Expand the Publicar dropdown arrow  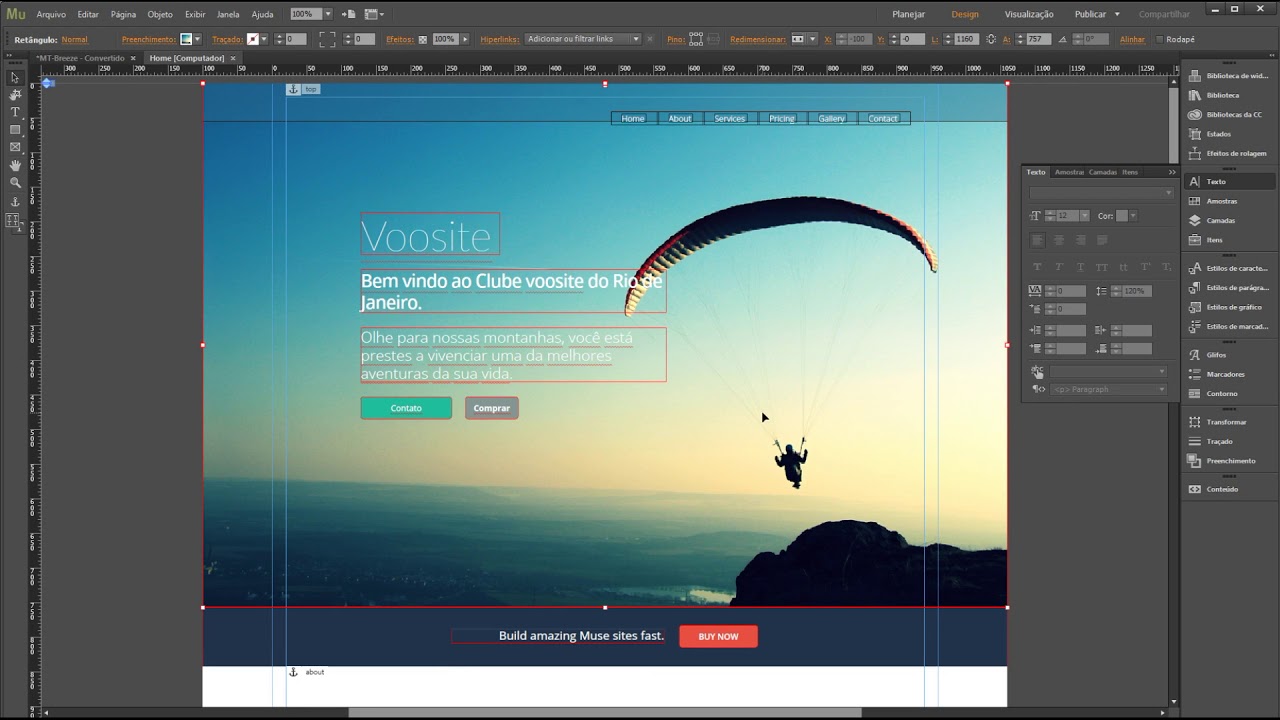click(x=1117, y=14)
